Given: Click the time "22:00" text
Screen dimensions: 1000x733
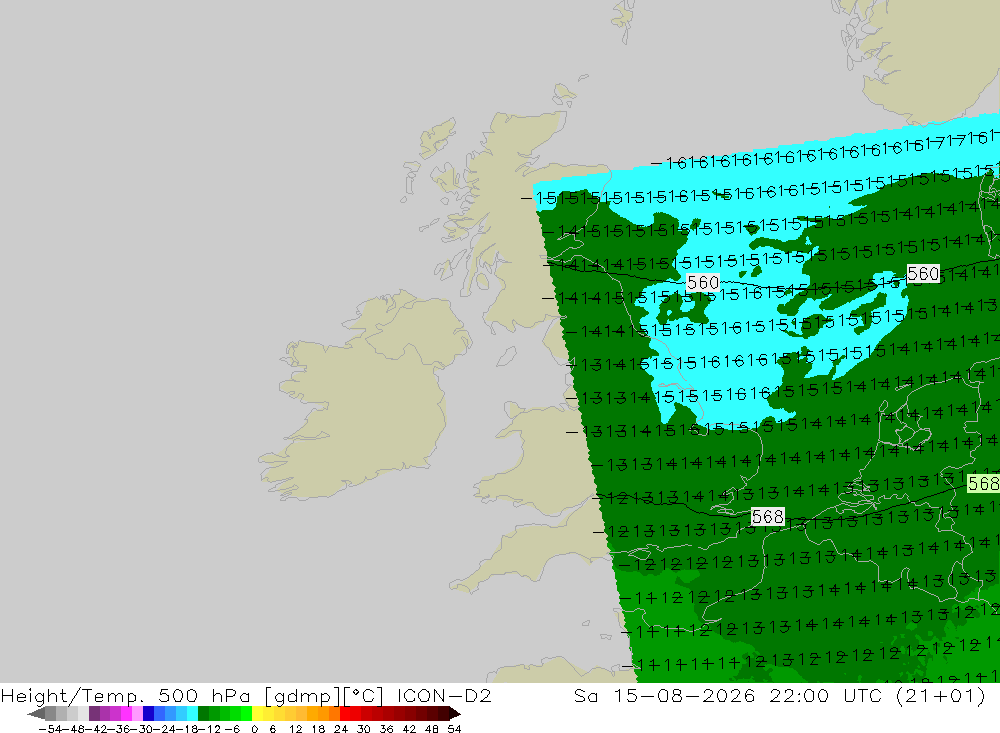Looking at the screenshot, I should [799, 695].
